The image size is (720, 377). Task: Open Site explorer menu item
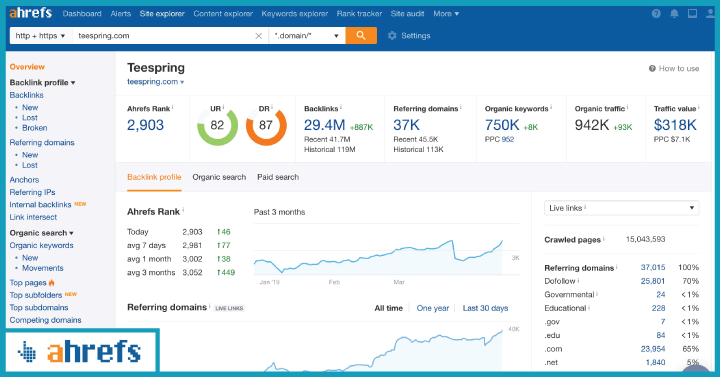pyautogui.click(x=162, y=14)
